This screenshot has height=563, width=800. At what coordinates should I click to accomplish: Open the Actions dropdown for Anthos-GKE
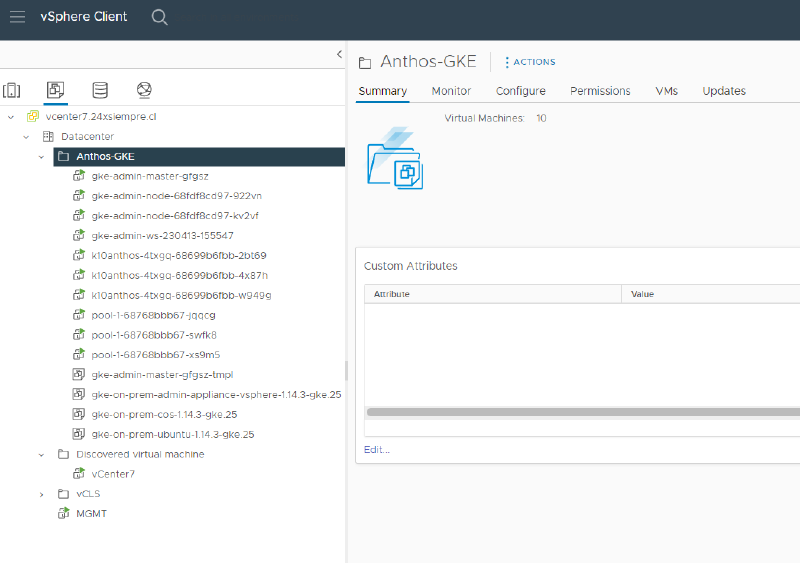click(530, 62)
